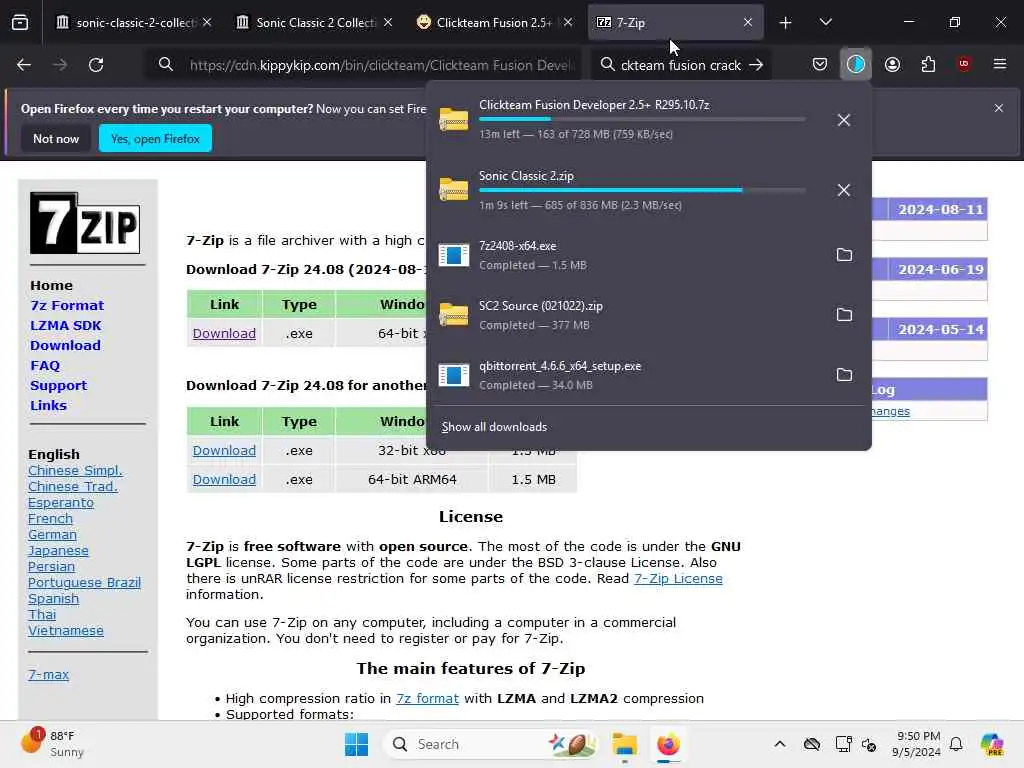The width and height of the screenshot is (1024, 768).
Task: Toggle the downloads panel toolbar icon
Action: pyautogui.click(x=856, y=65)
